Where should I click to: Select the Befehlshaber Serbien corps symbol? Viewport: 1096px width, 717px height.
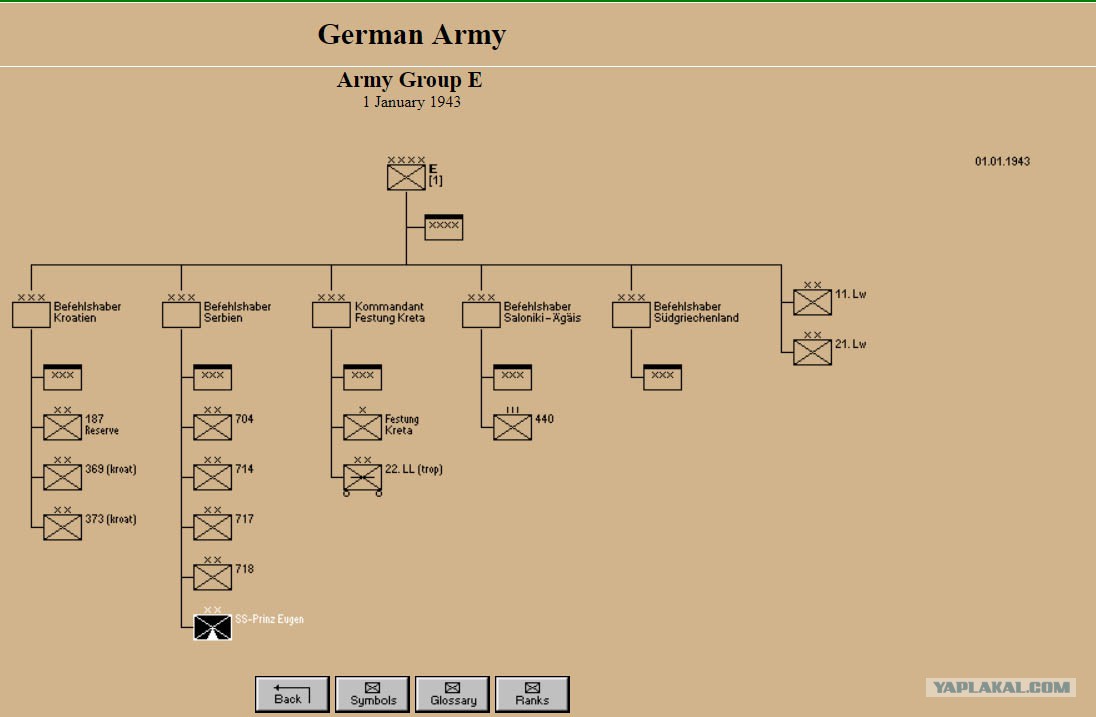click(181, 314)
